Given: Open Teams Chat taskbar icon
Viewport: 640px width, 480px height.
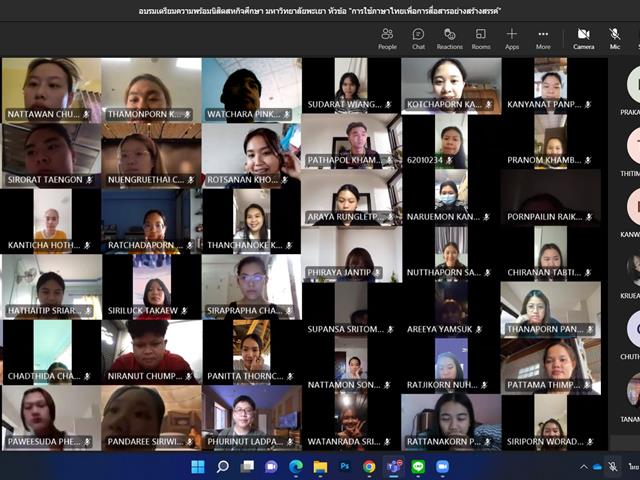Looking at the screenshot, I should tap(271, 467).
